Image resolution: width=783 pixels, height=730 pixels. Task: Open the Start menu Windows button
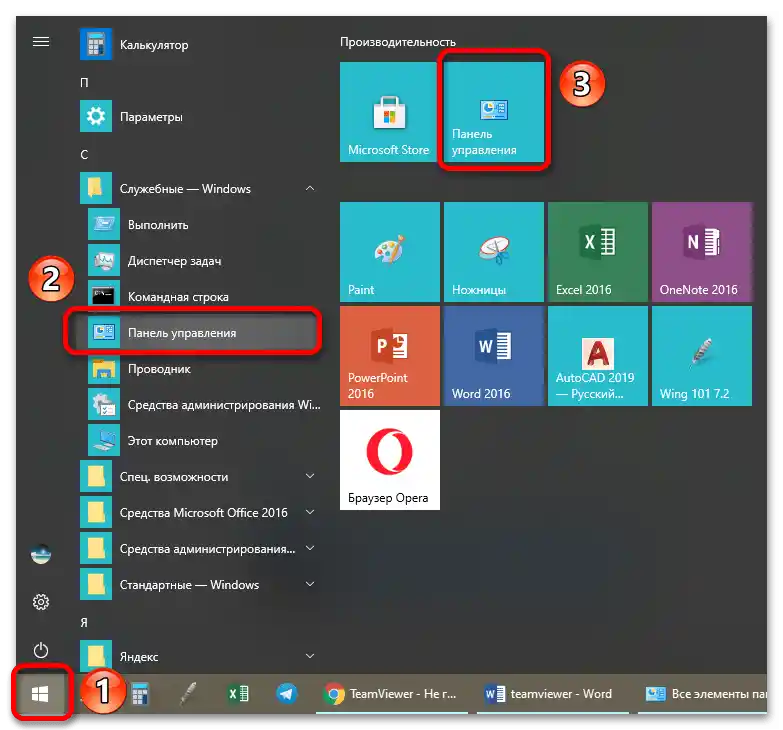click(40, 693)
